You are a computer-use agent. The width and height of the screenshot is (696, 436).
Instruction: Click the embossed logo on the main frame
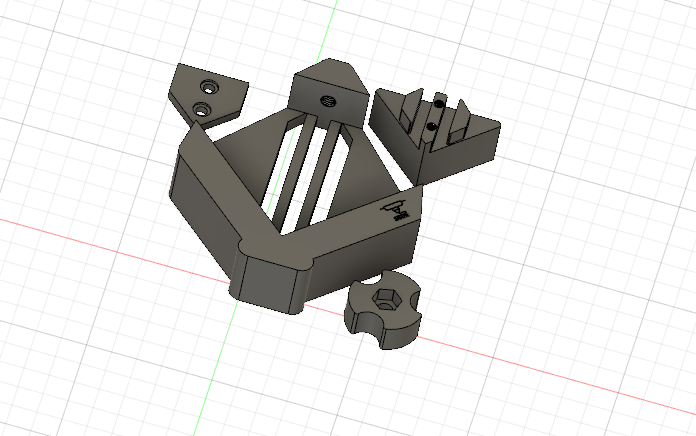pos(396,210)
